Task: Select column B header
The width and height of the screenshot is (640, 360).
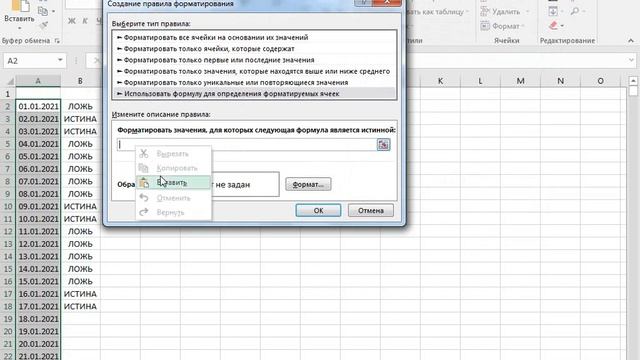Action: point(80,81)
